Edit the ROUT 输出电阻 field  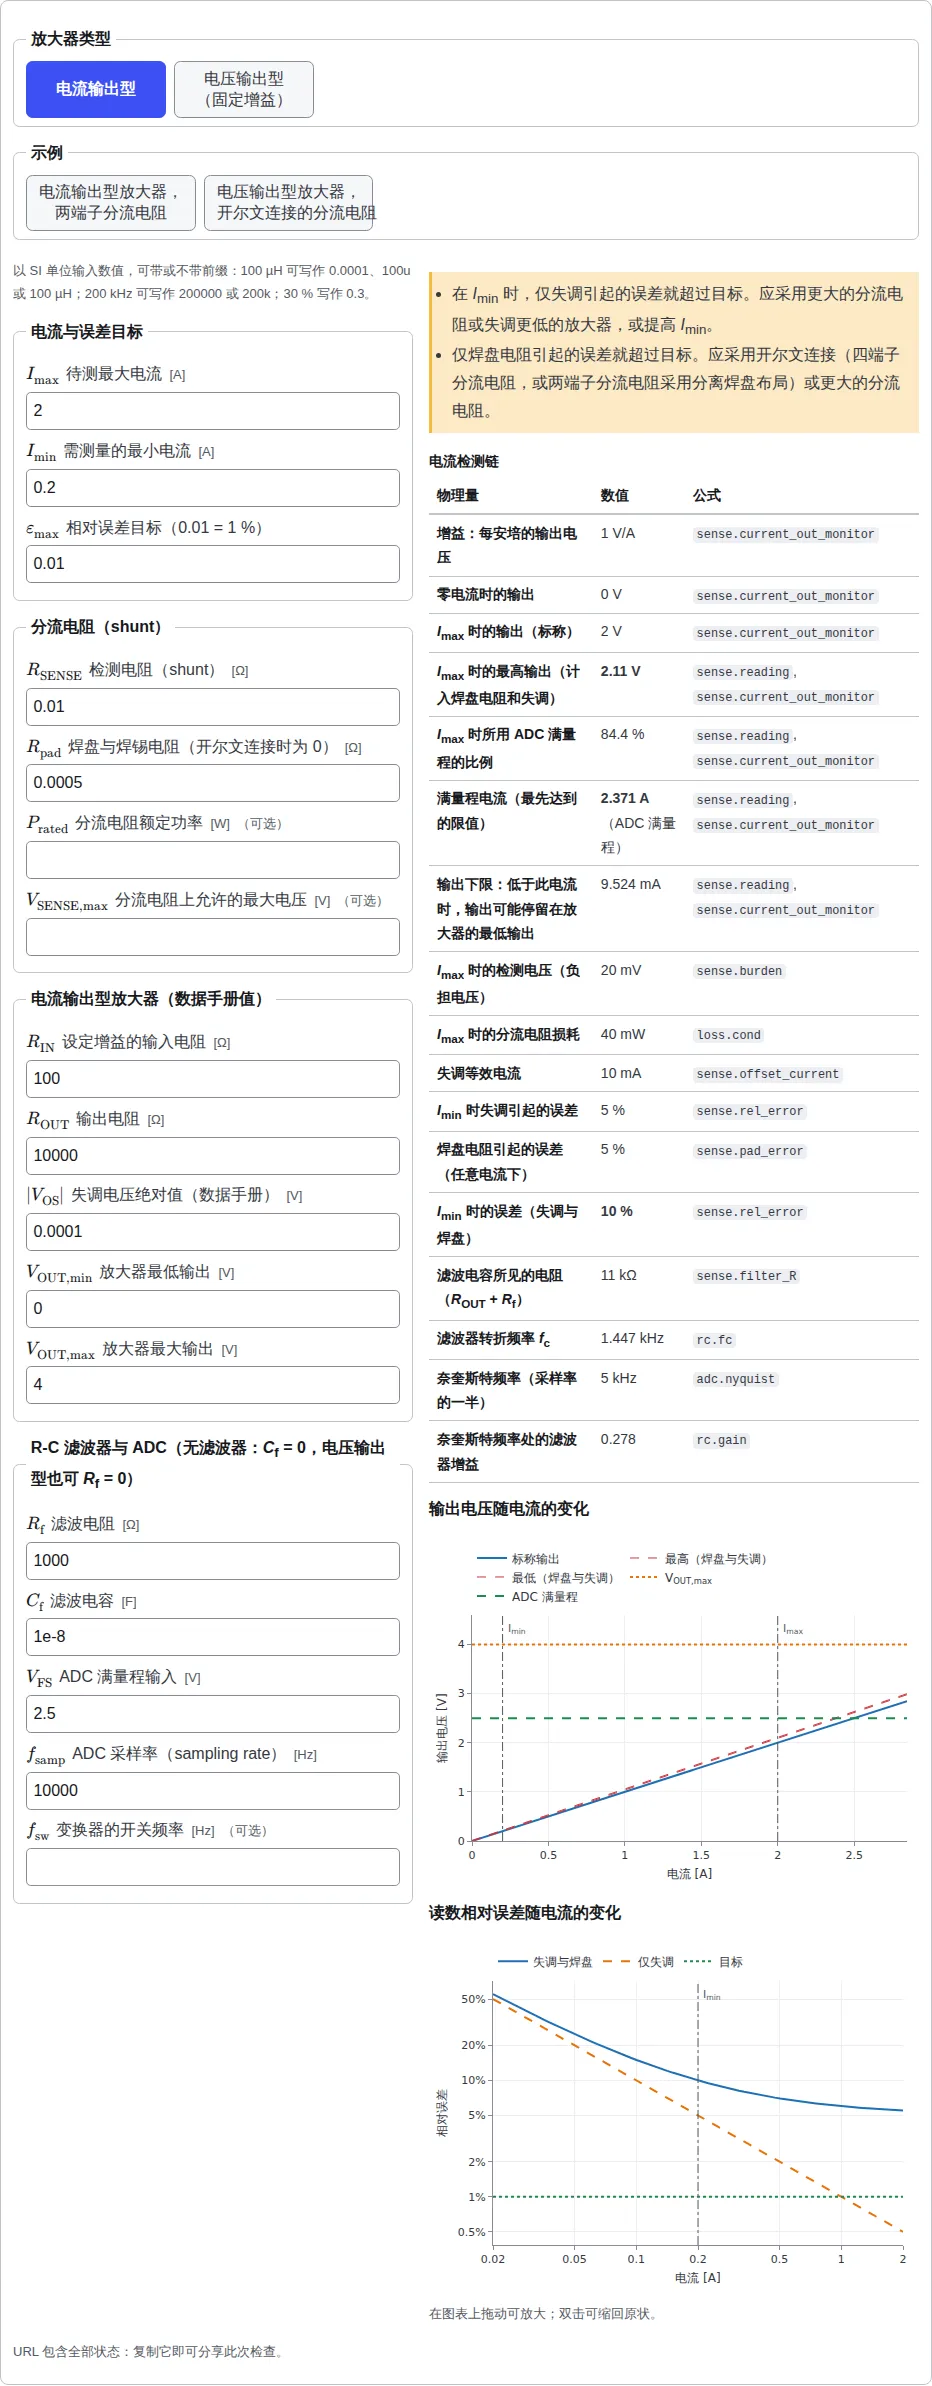[213, 1156]
